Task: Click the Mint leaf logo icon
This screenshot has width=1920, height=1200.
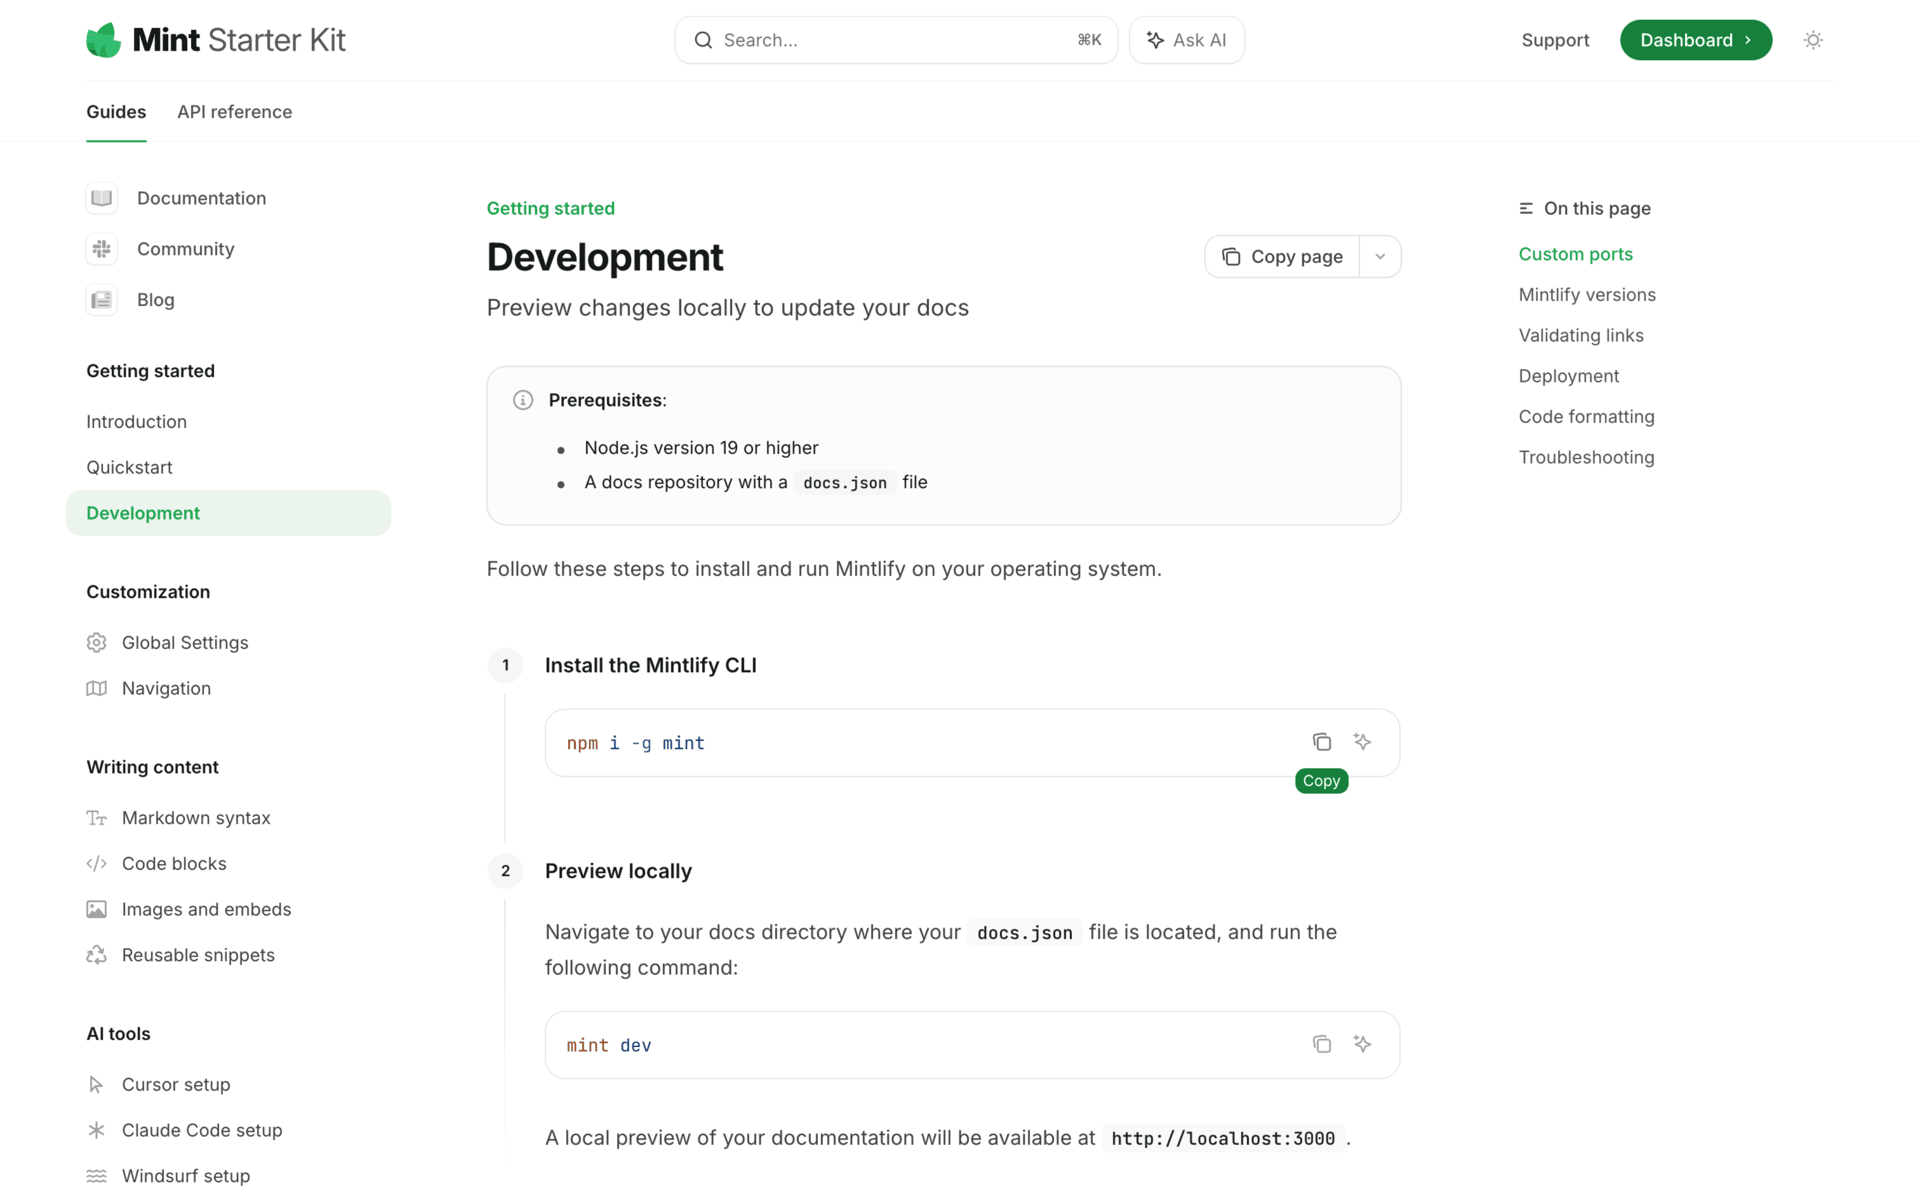Action: pyautogui.click(x=103, y=40)
